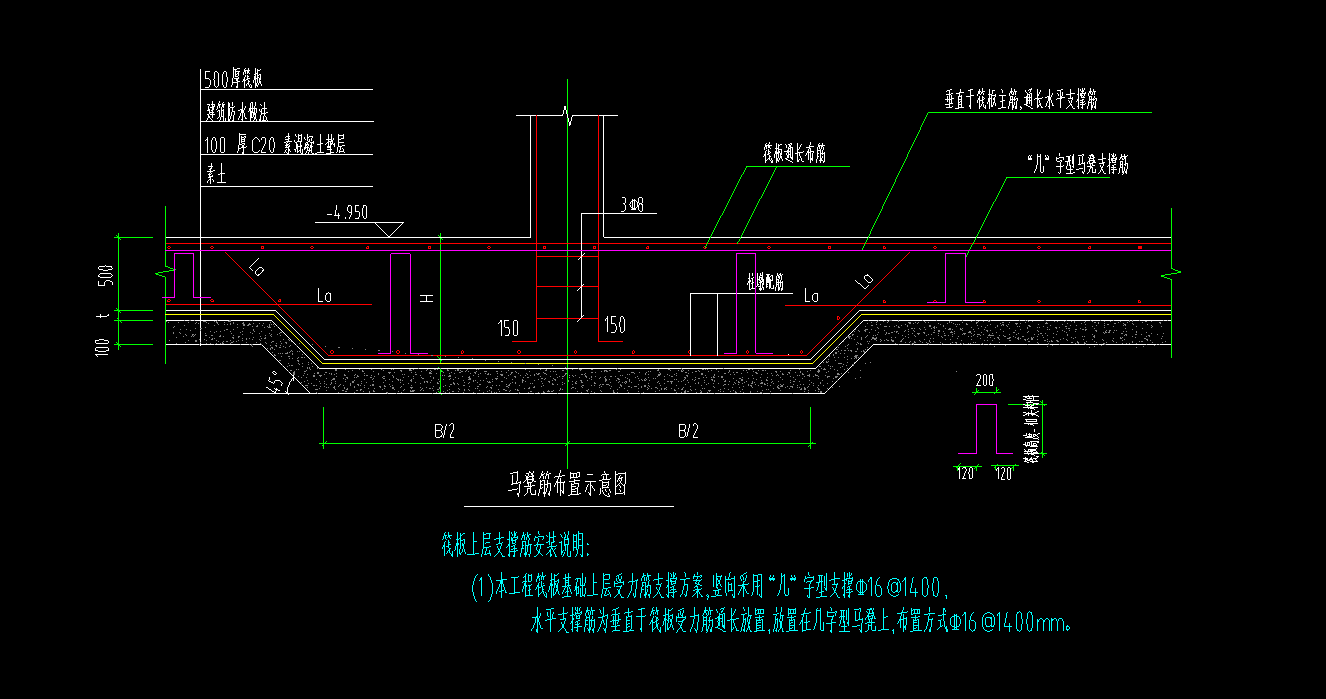Click the vertical 'H' dimension label

coord(426,298)
